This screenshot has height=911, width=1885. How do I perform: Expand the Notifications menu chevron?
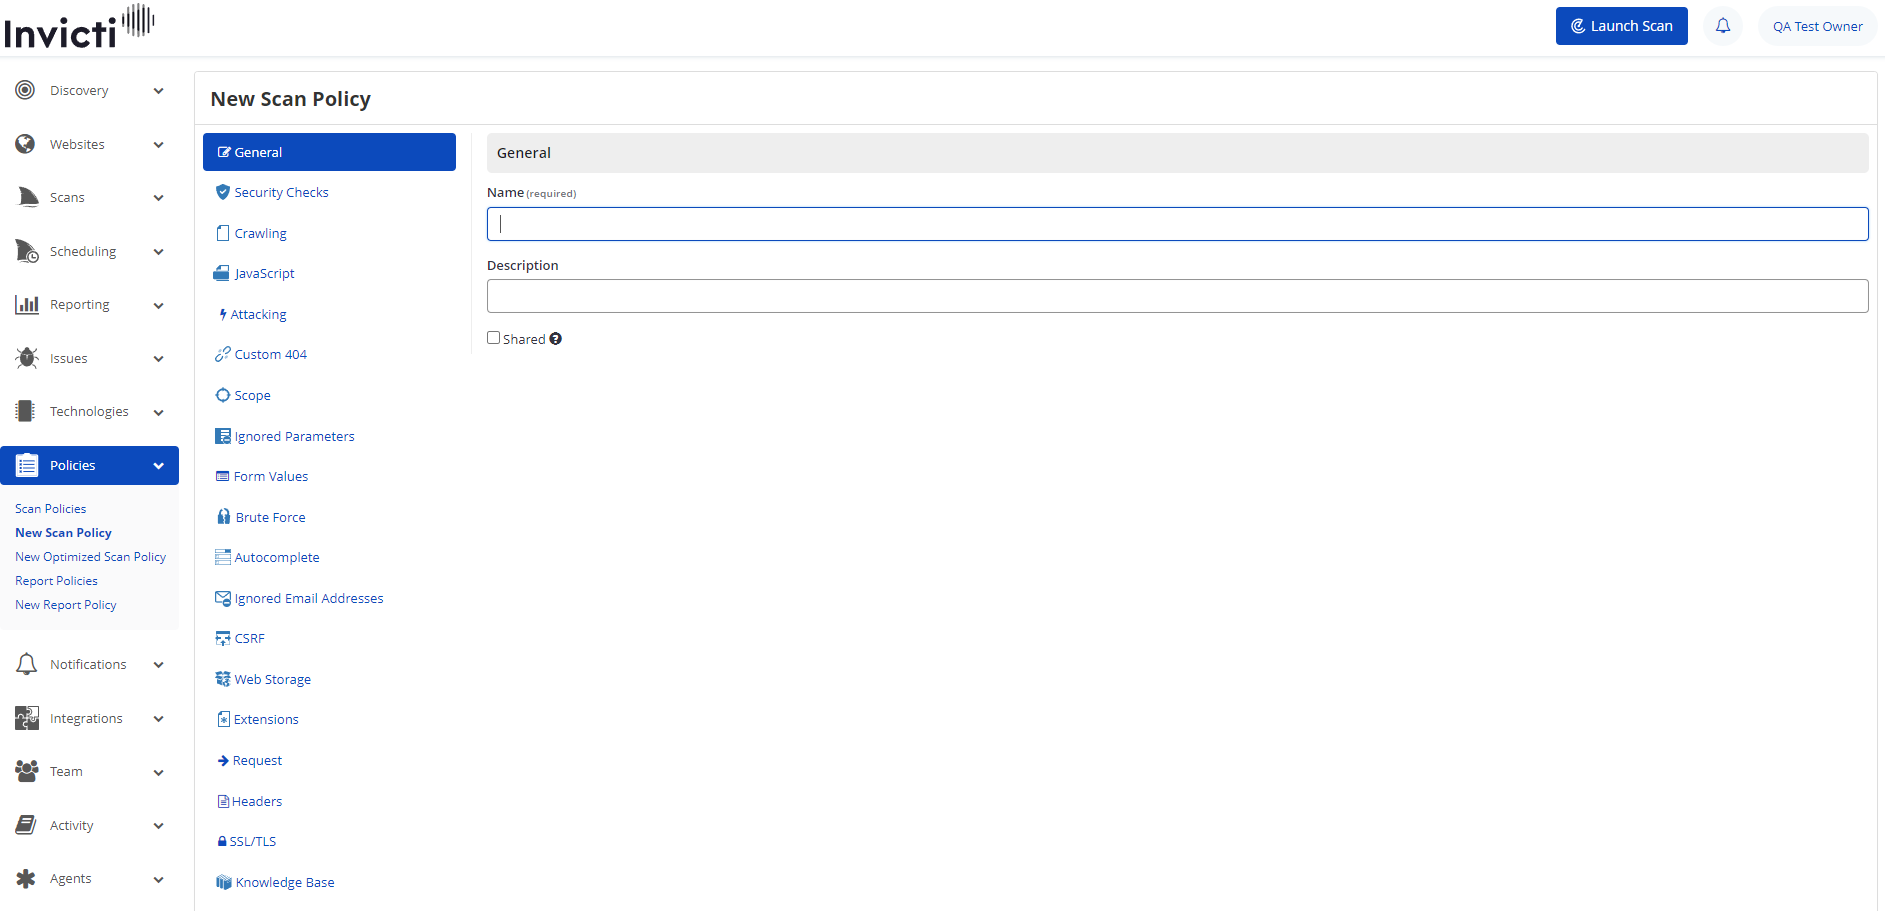[x=158, y=665]
